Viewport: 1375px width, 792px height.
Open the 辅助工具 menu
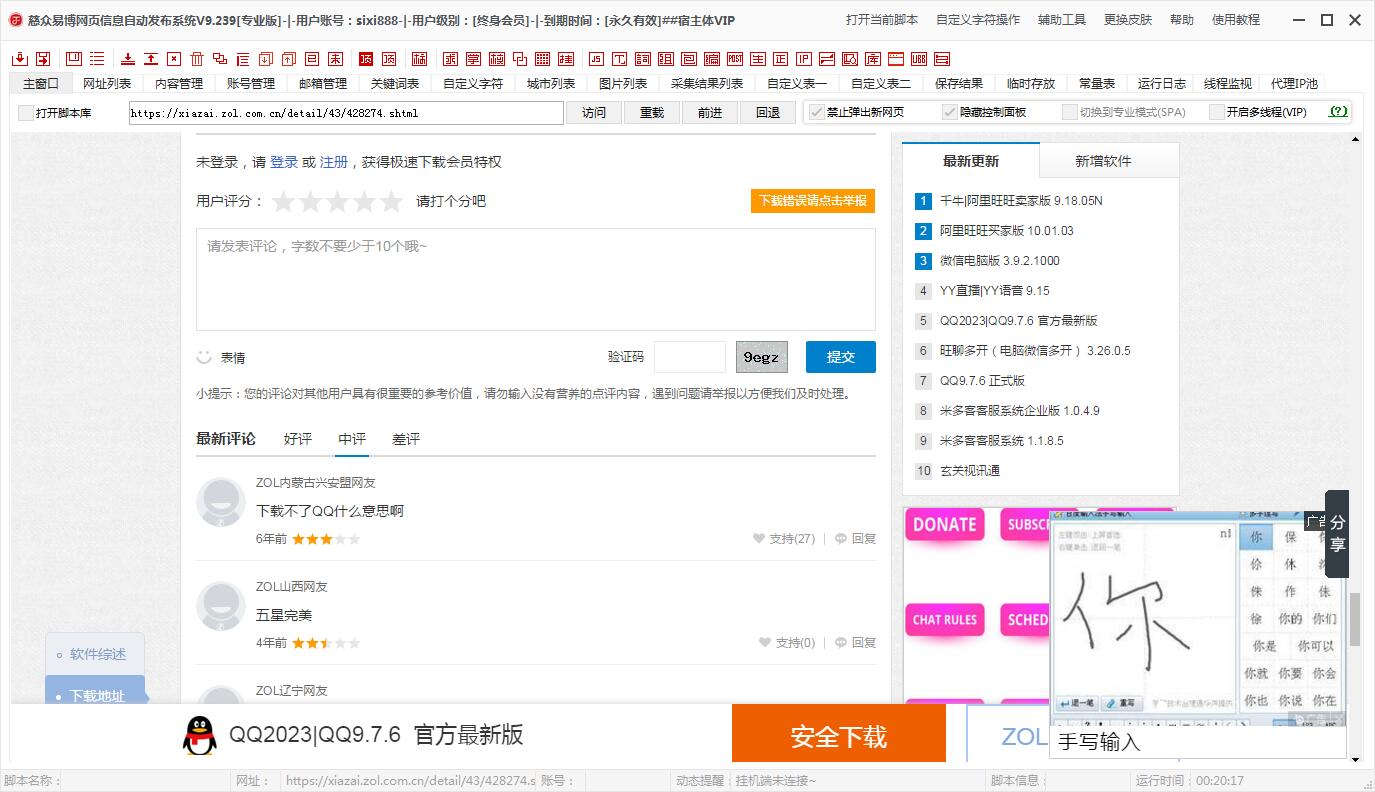[x=1062, y=20]
